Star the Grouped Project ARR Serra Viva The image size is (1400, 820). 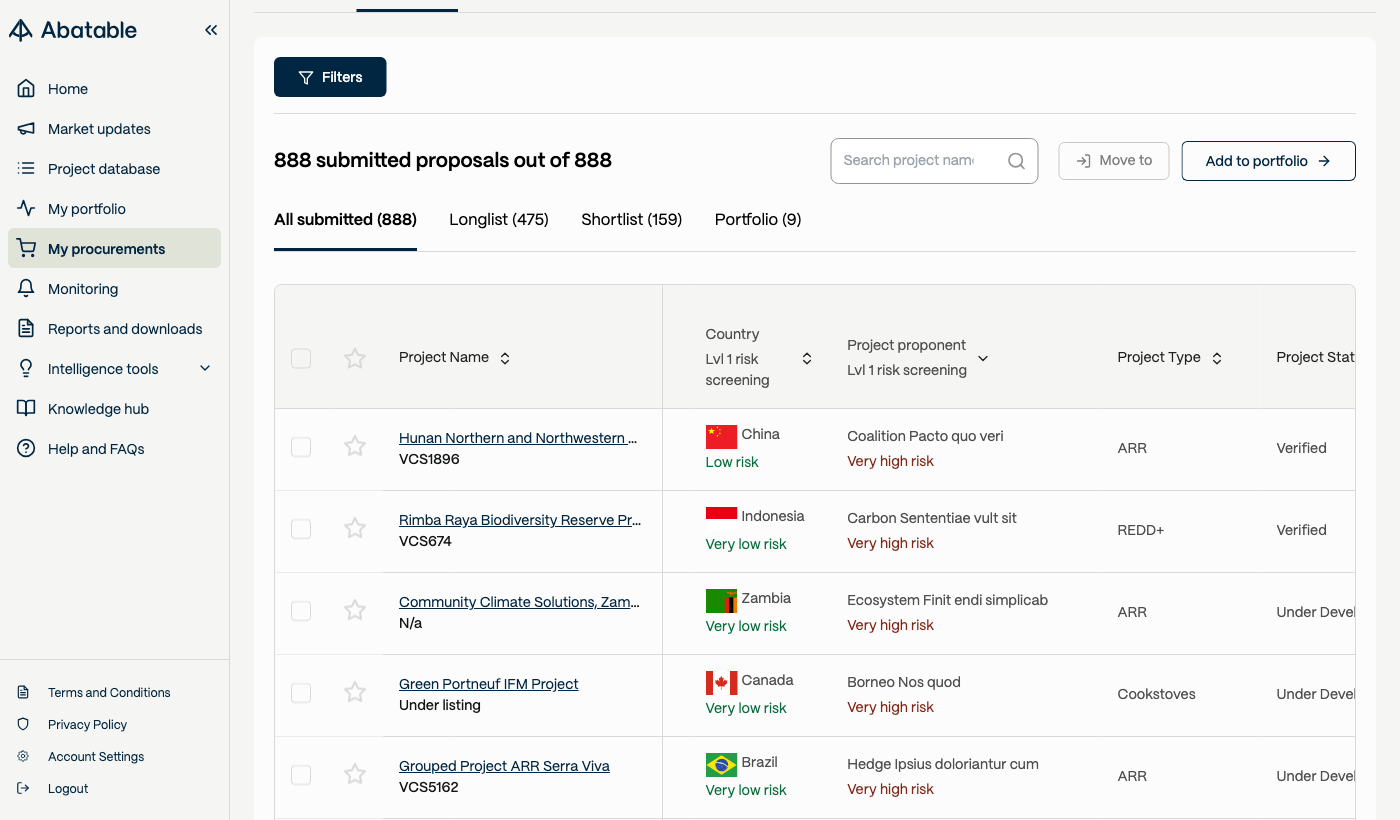click(x=355, y=774)
